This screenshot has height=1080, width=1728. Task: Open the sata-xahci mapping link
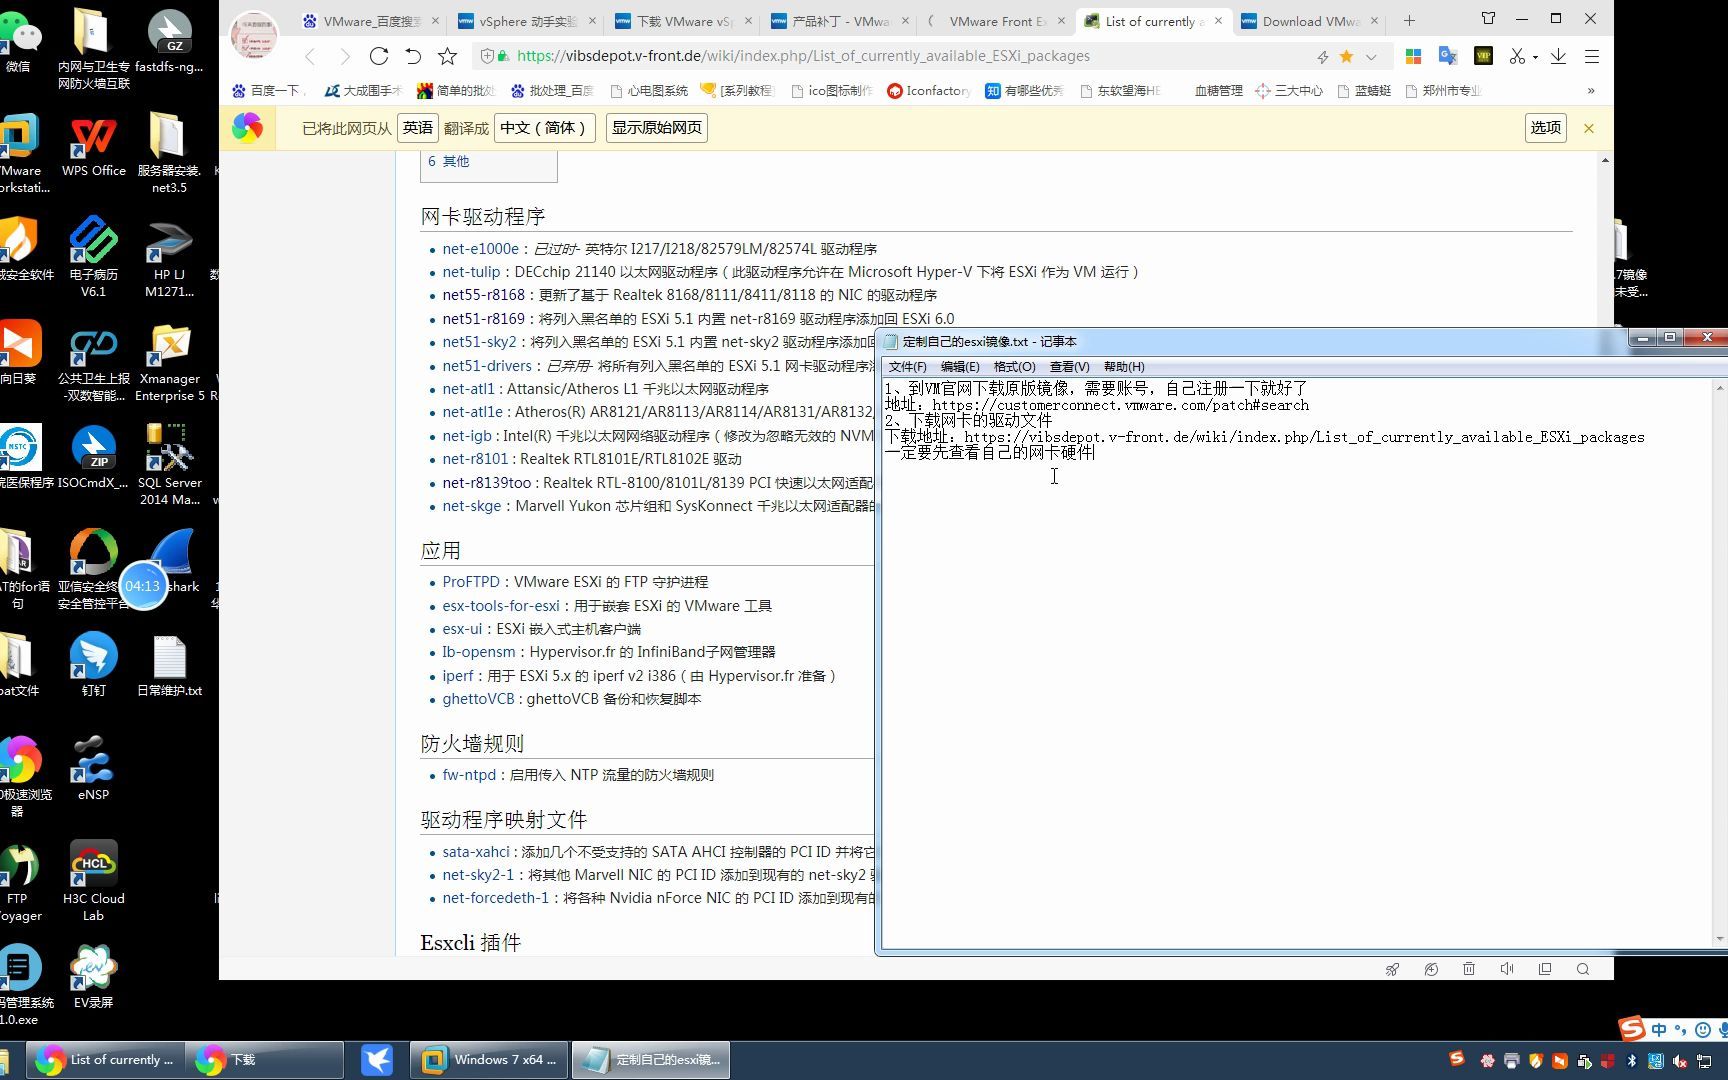tap(475, 852)
